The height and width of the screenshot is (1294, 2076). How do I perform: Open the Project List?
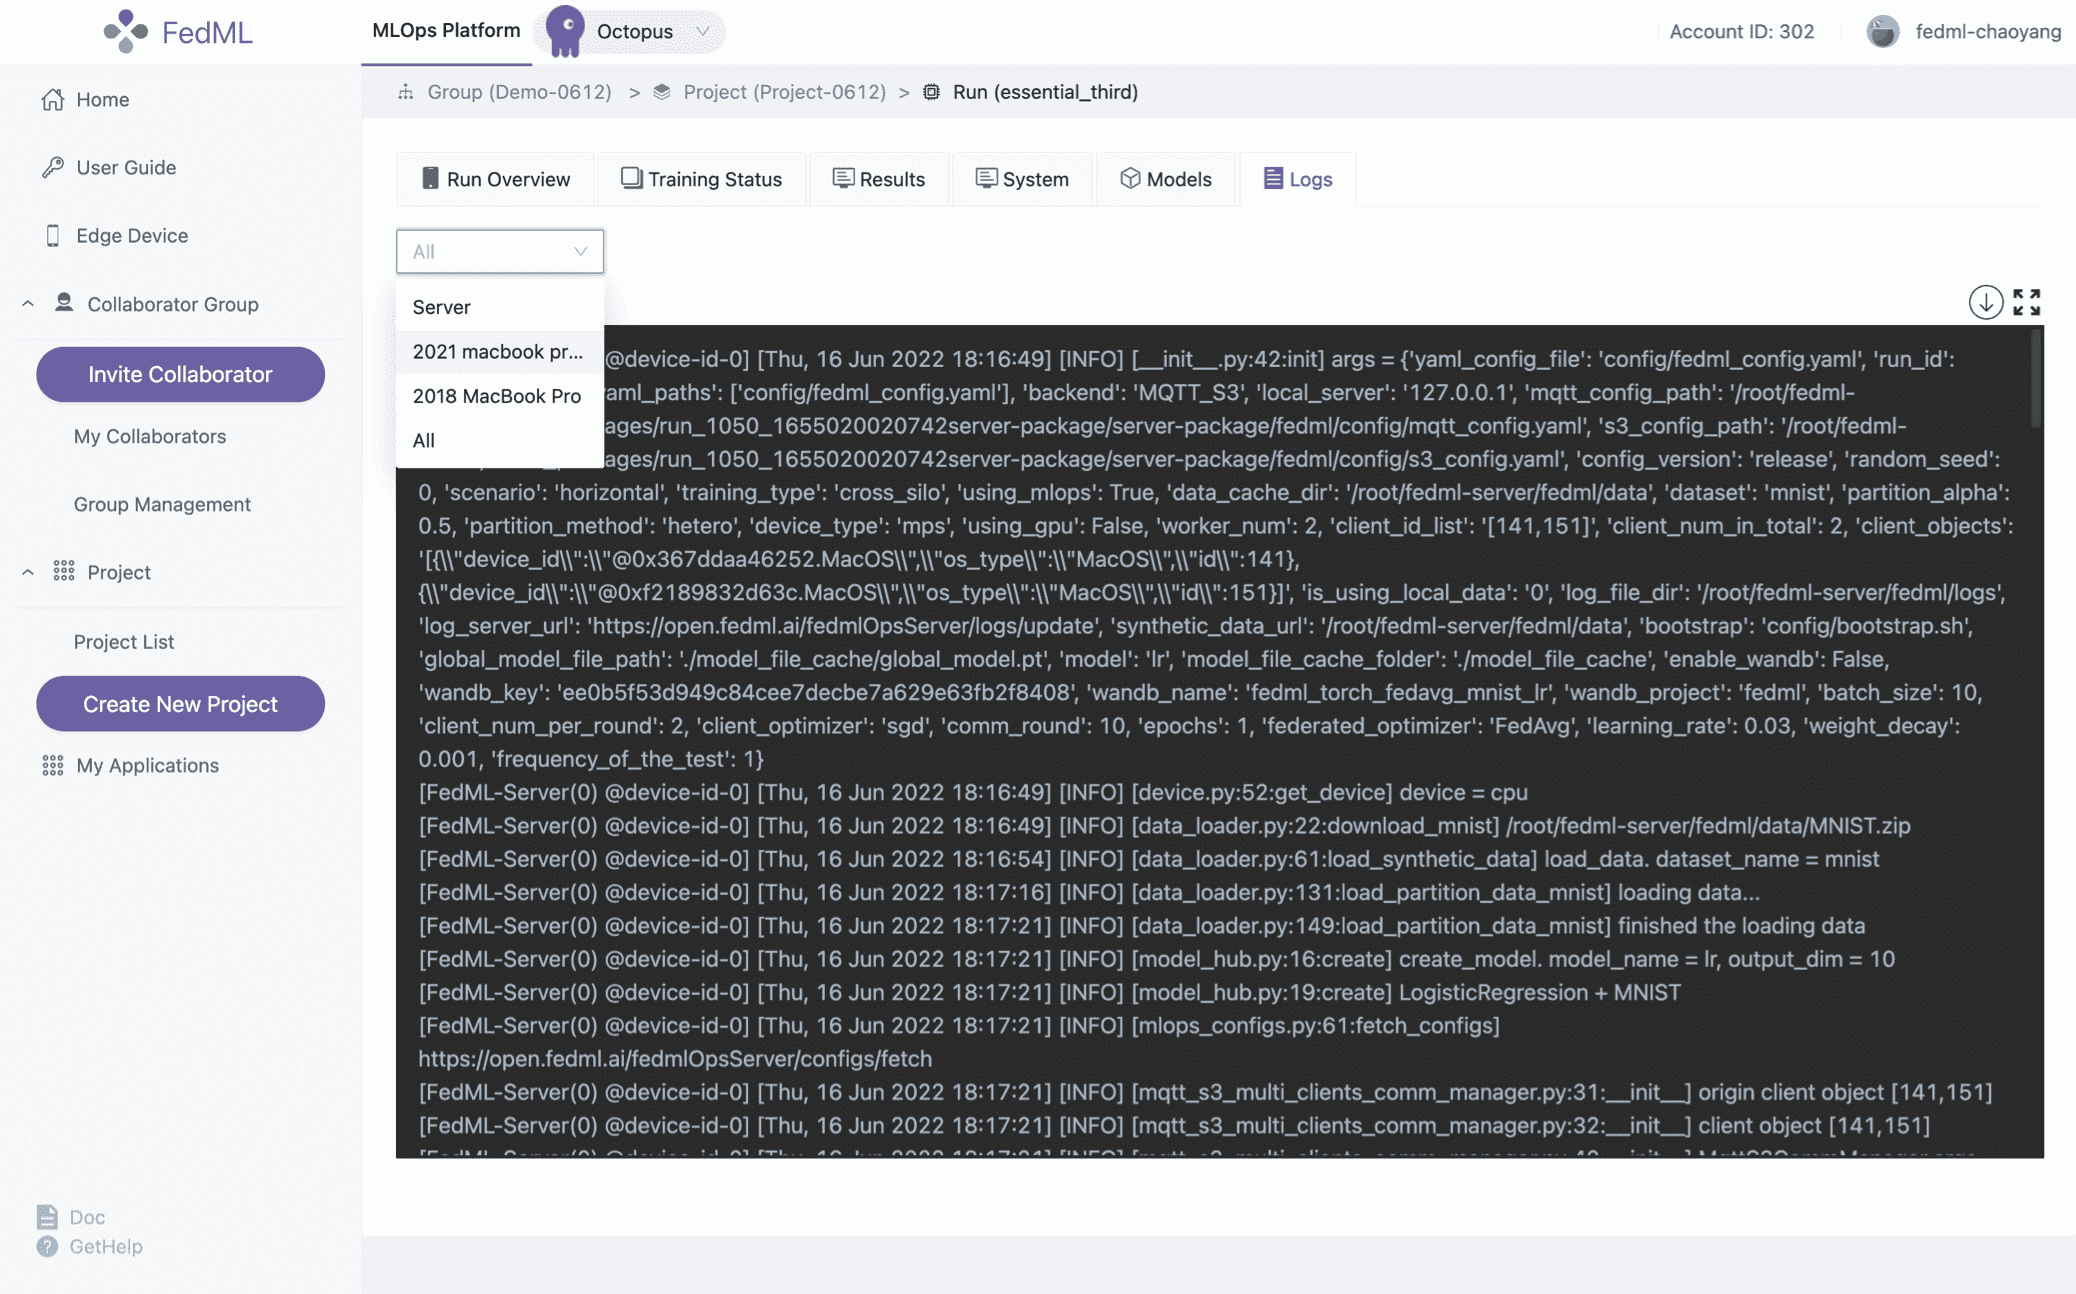point(124,641)
